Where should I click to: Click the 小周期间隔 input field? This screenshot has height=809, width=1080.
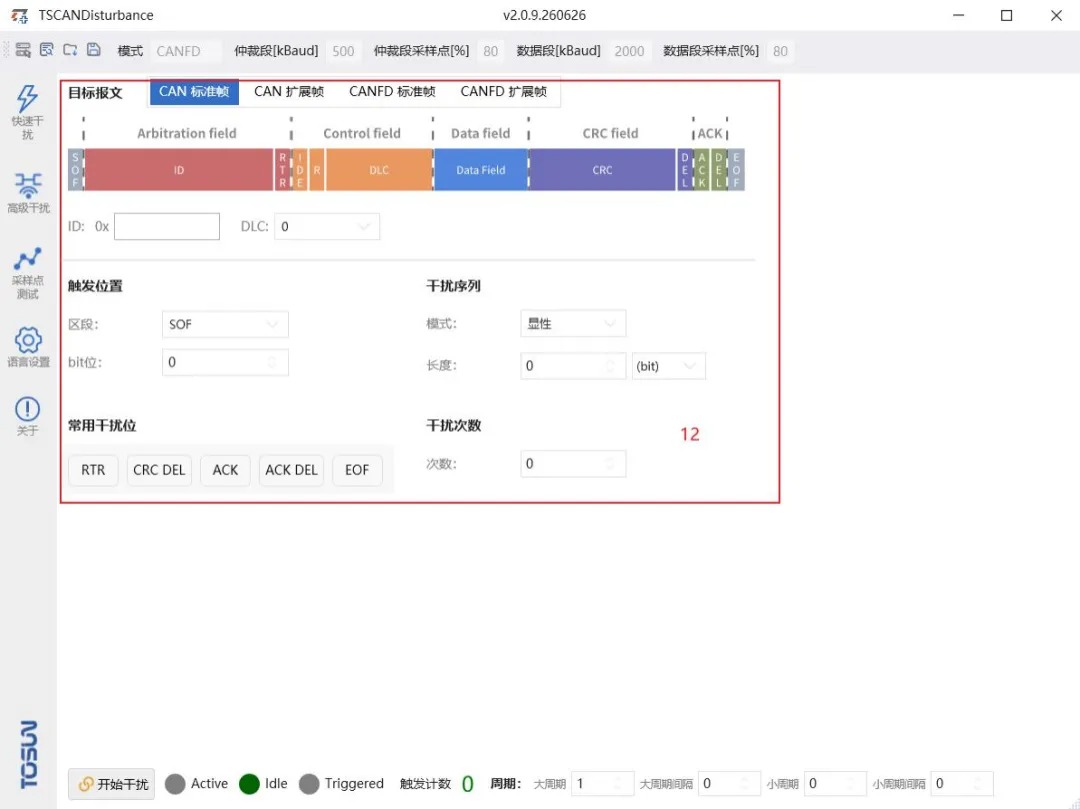pos(962,784)
